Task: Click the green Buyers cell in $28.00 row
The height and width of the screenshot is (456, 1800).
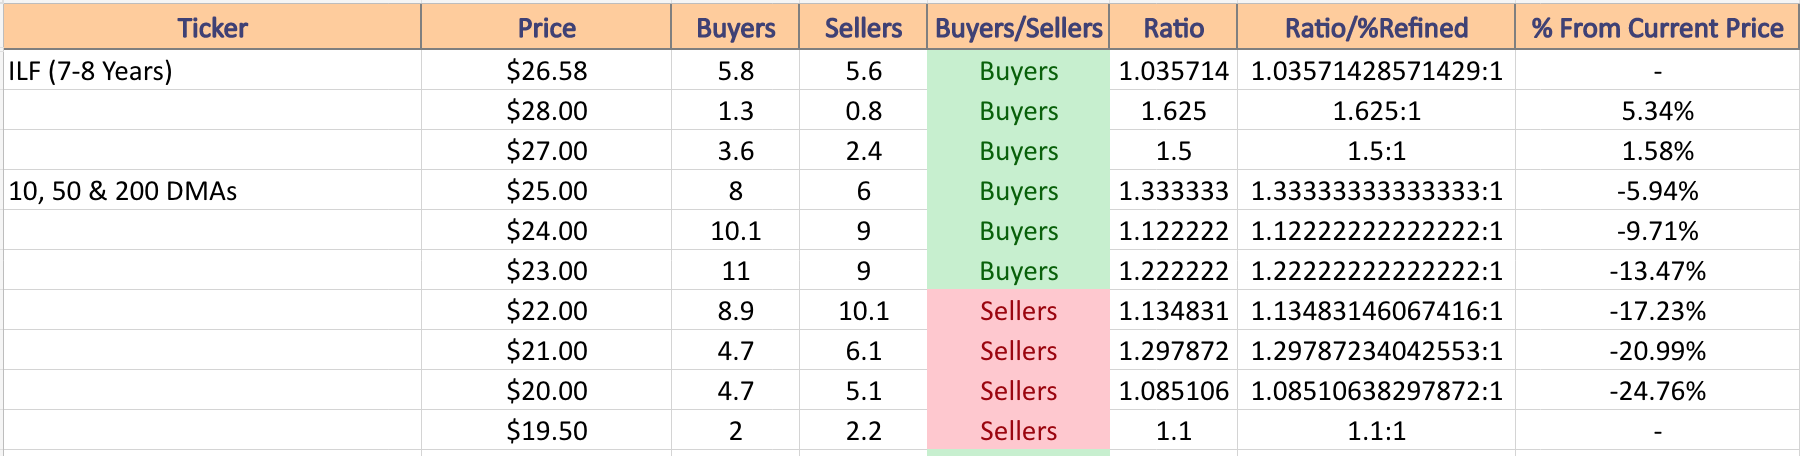Action: [1018, 110]
